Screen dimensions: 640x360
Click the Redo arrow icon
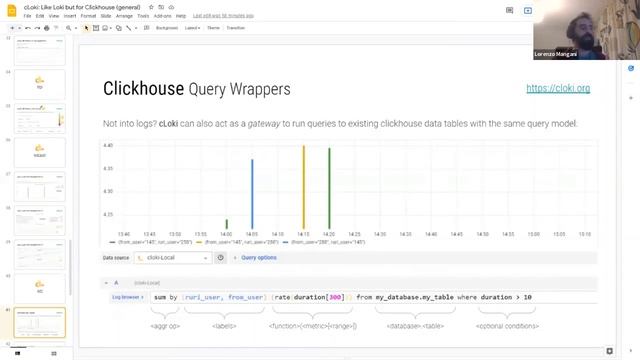[x=37, y=28]
